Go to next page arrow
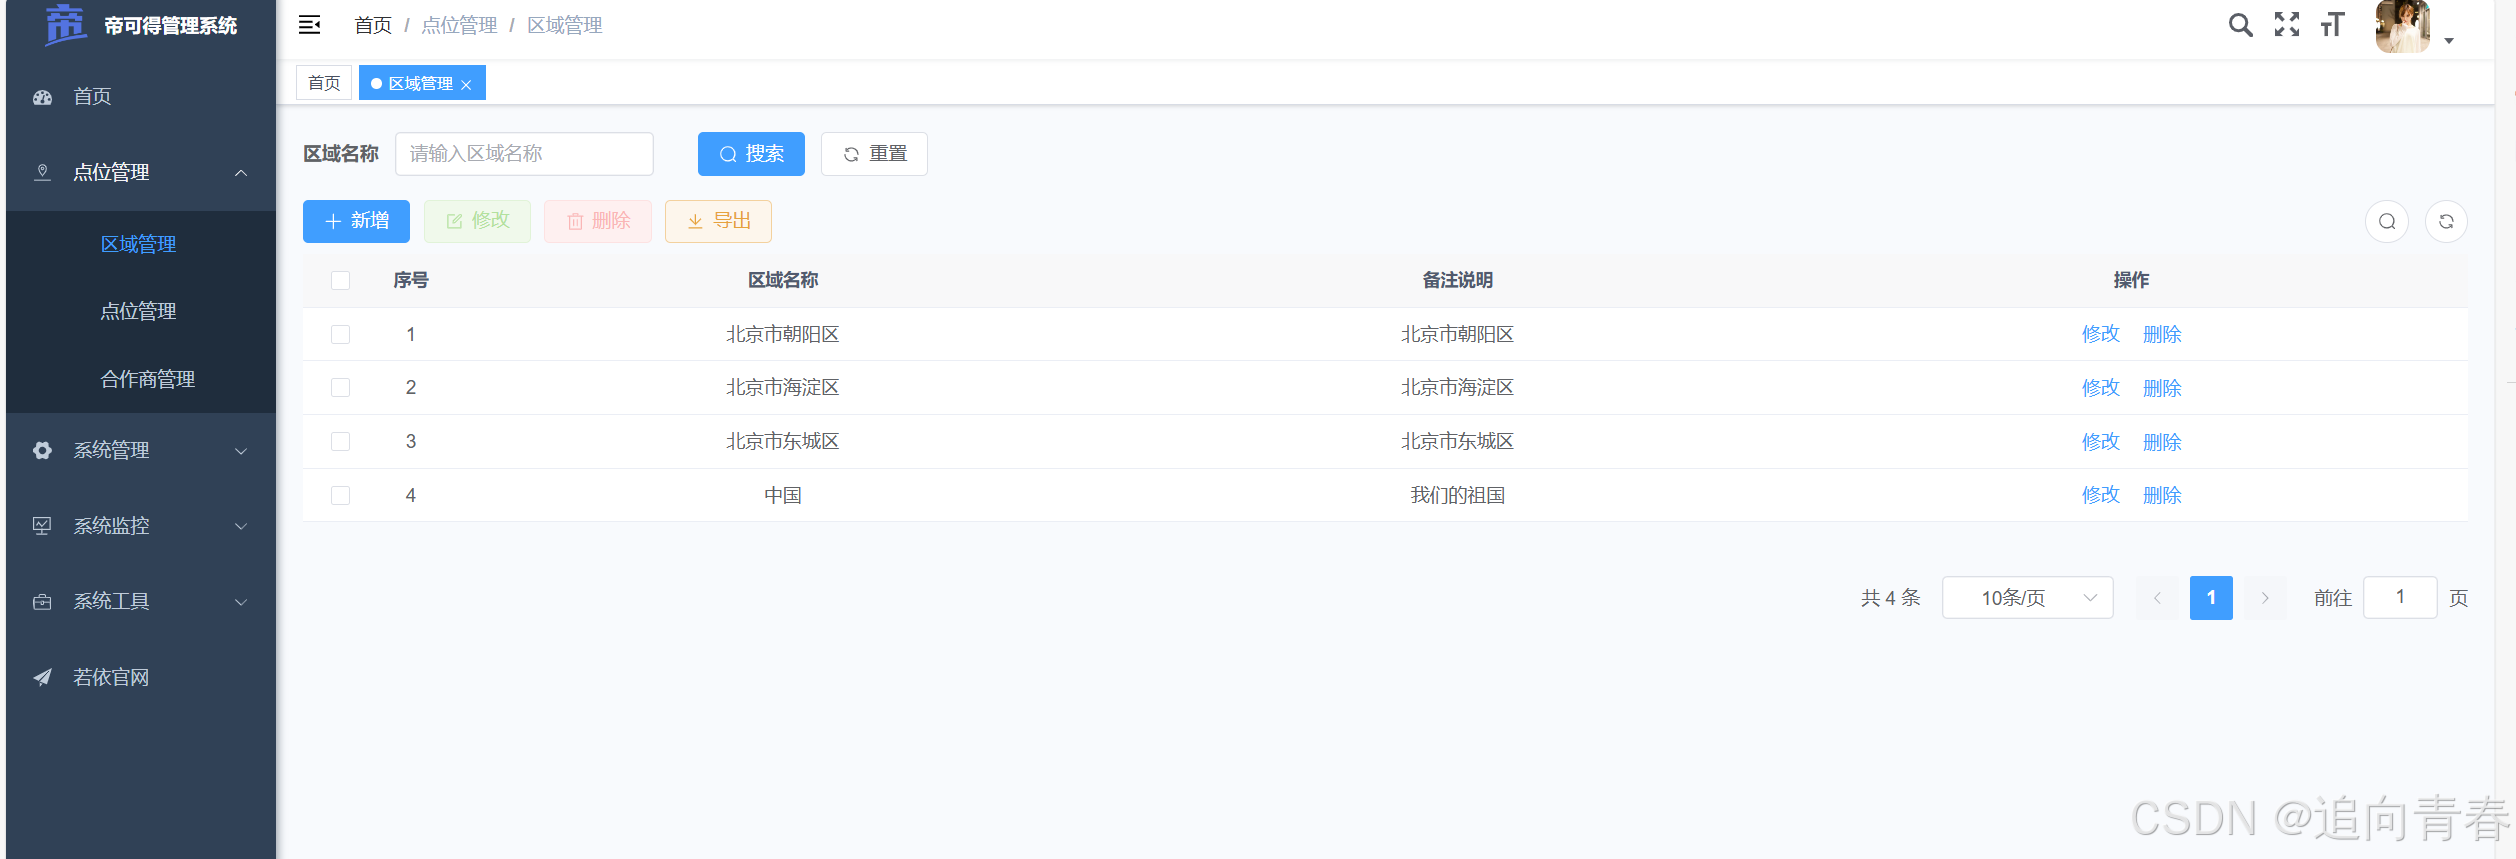This screenshot has width=2516, height=859. pos(2265,598)
